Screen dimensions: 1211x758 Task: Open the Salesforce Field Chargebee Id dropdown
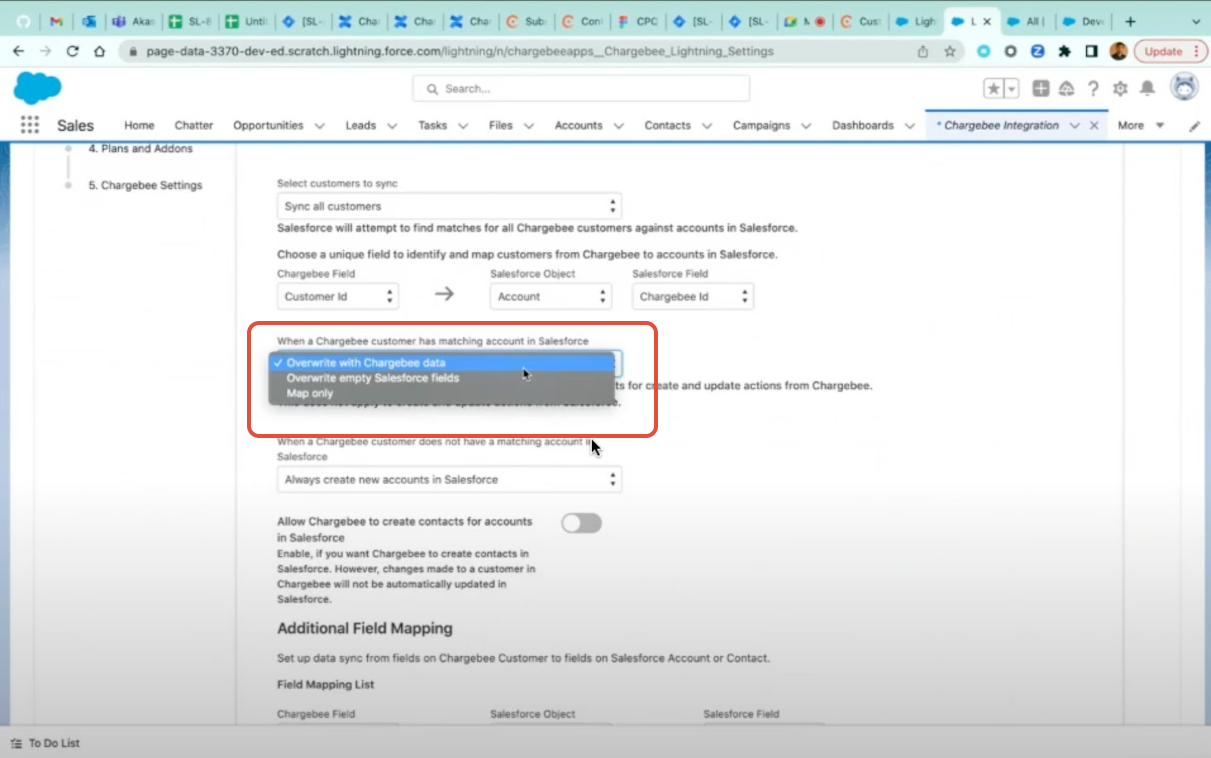pos(693,296)
